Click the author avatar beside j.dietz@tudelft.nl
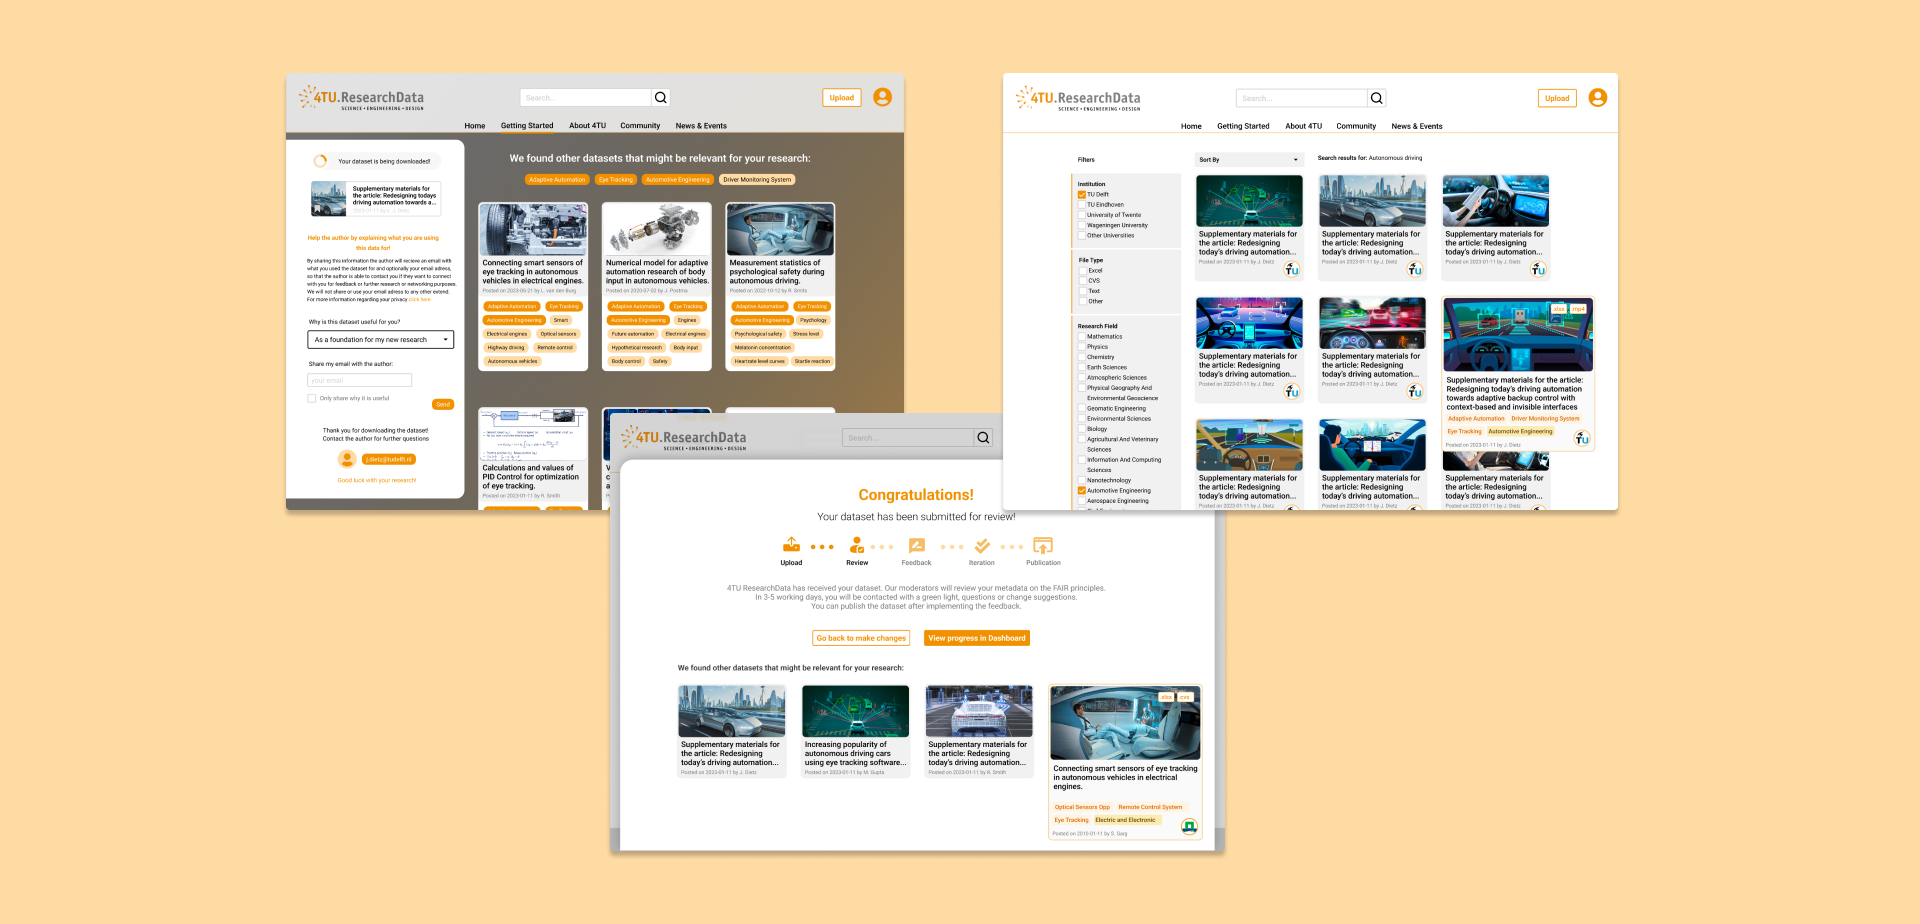The image size is (1920, 924). click(347, 459)
